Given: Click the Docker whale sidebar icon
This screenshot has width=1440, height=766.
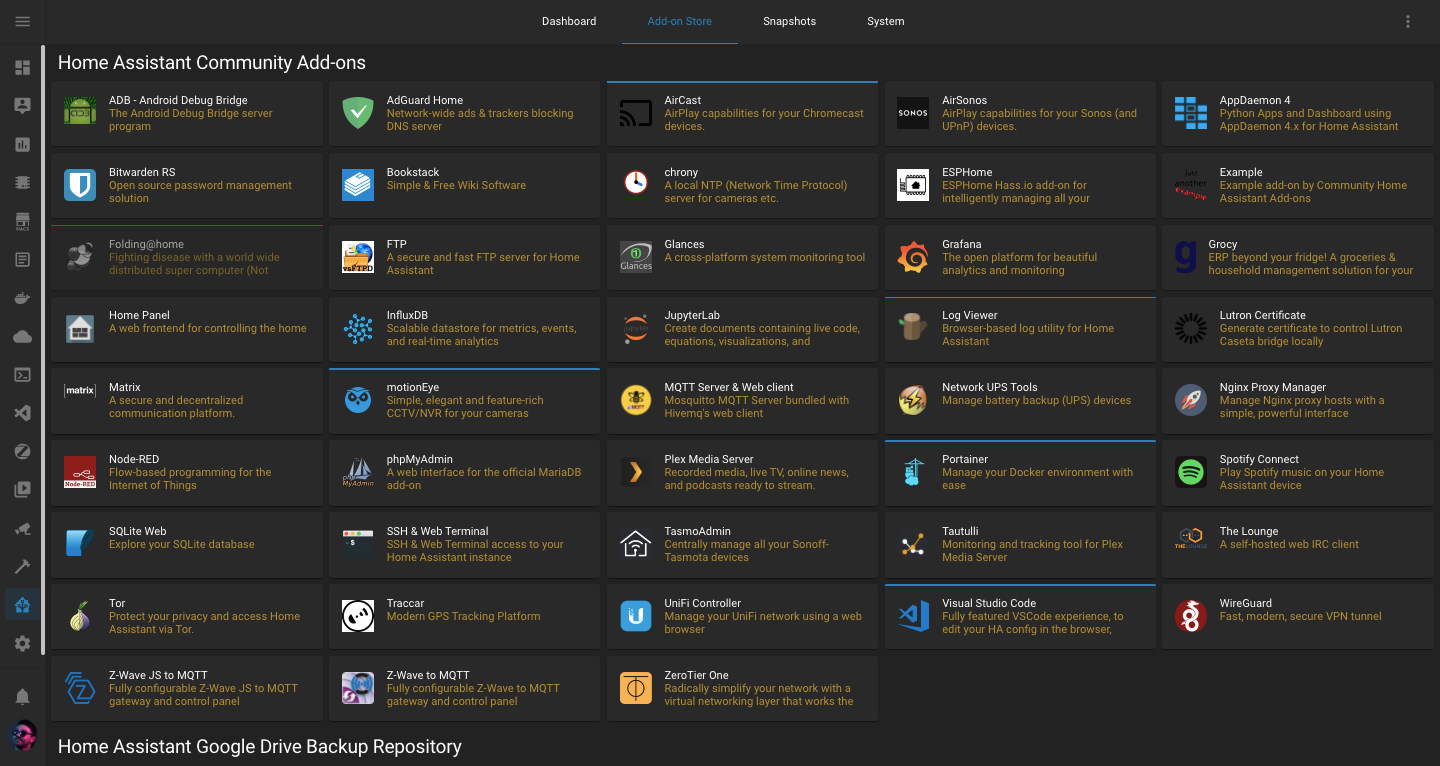Looking at the screenshot, I should [22, 298].
